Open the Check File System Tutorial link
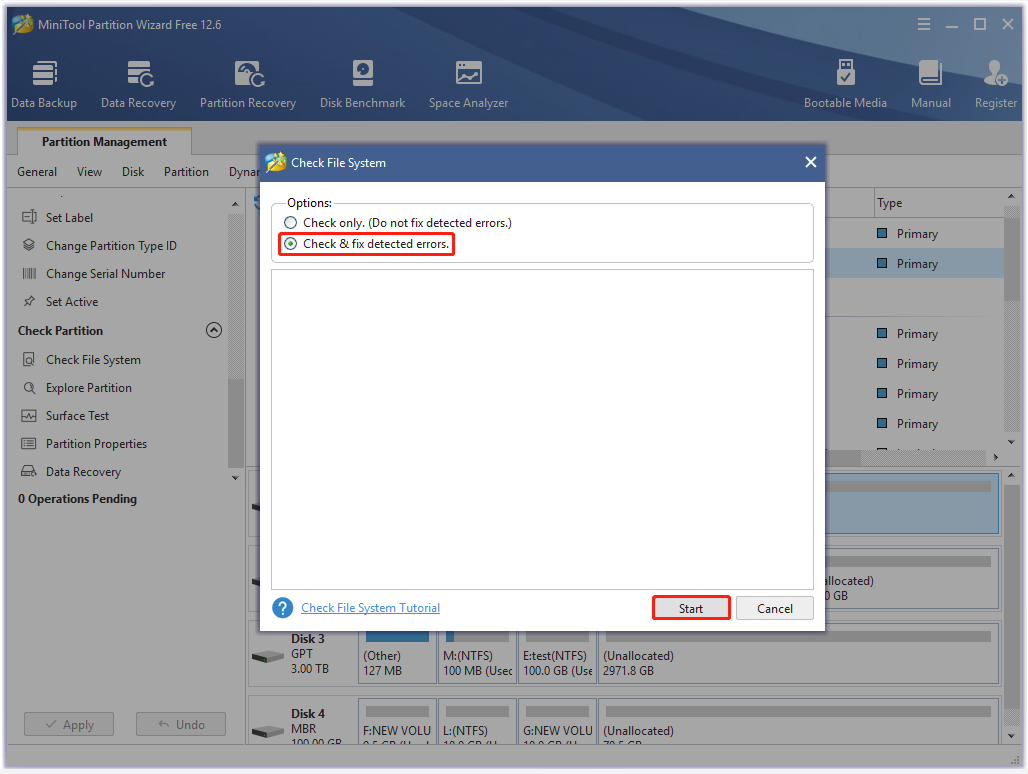 tap(370, 608)
